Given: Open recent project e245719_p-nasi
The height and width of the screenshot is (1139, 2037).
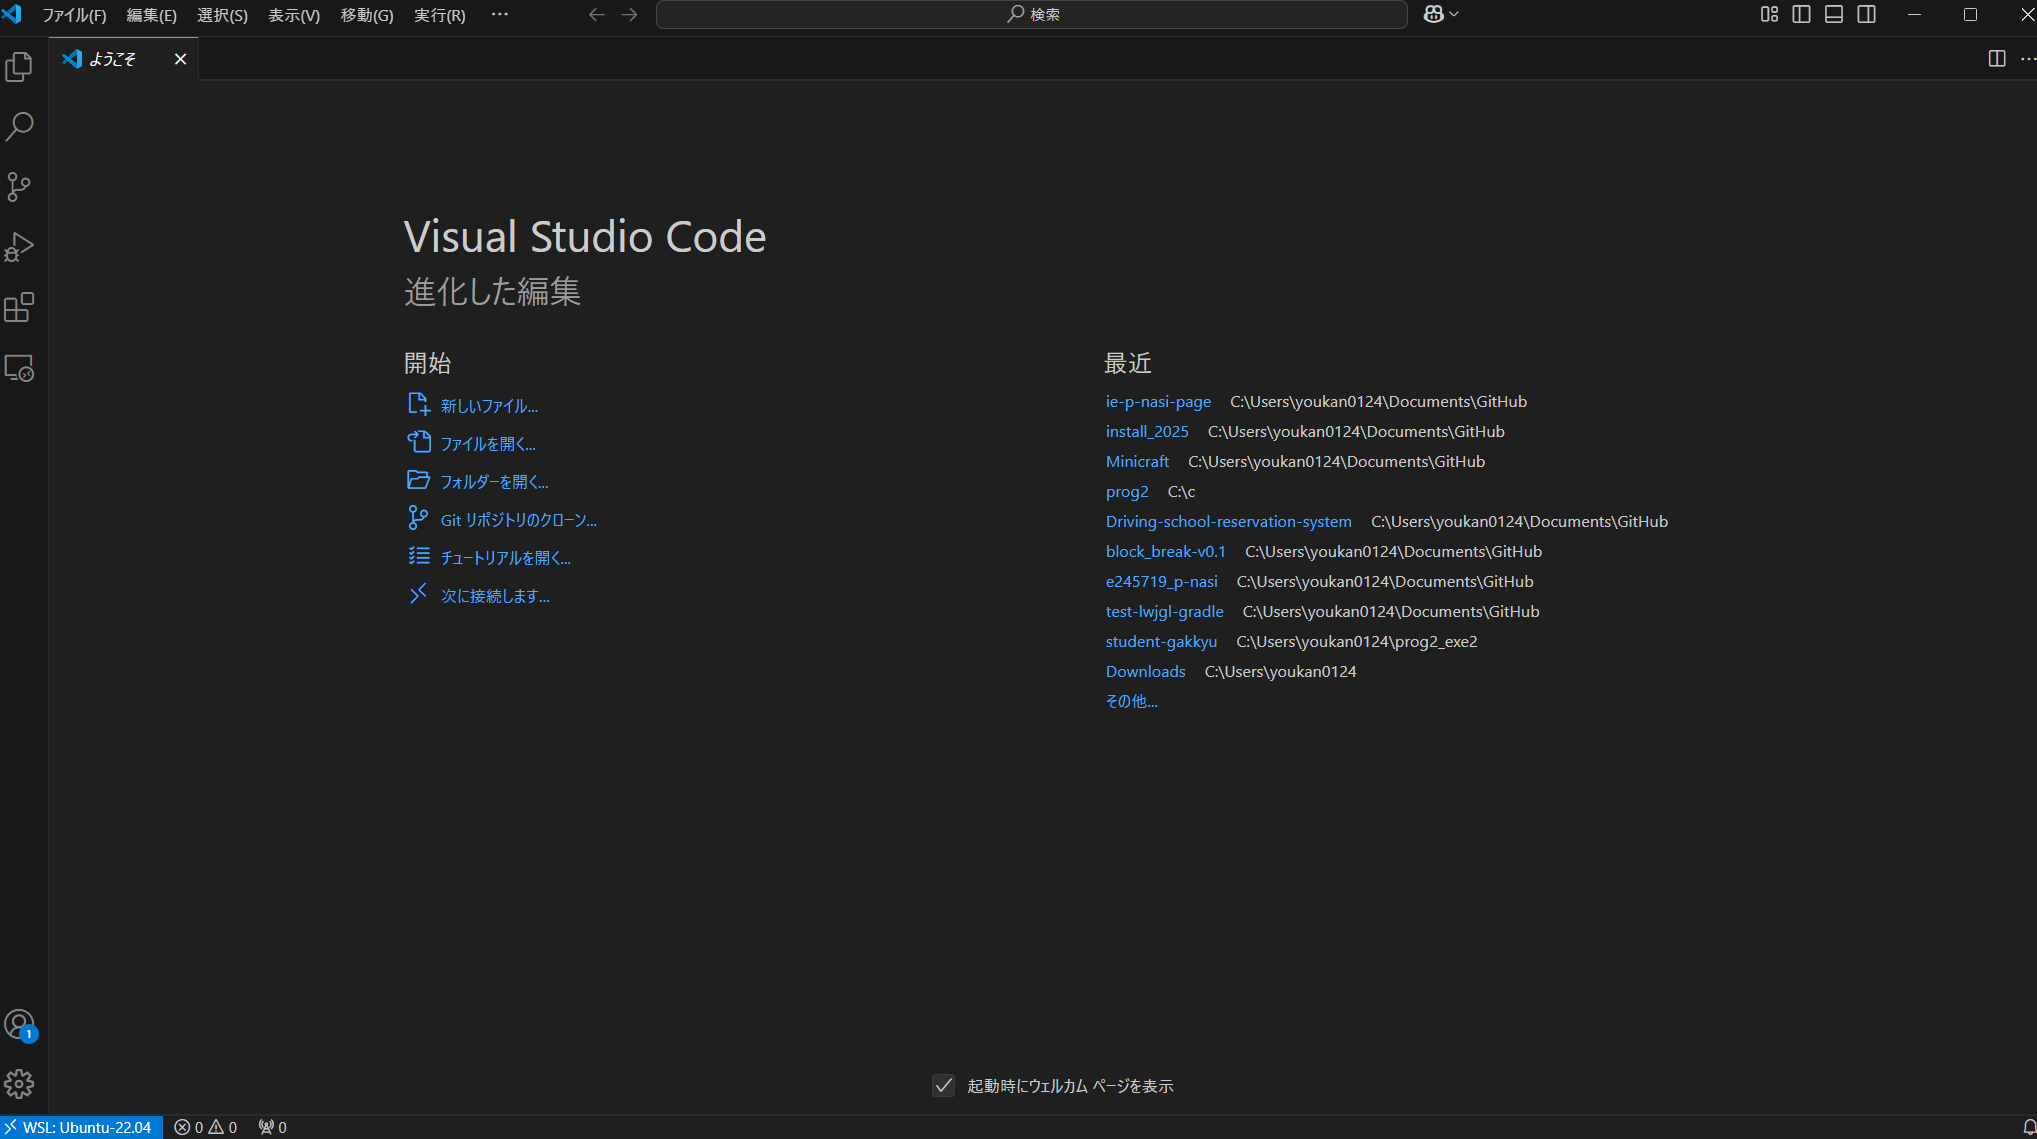Looking at the screenshot, I should coord(1161,581).
